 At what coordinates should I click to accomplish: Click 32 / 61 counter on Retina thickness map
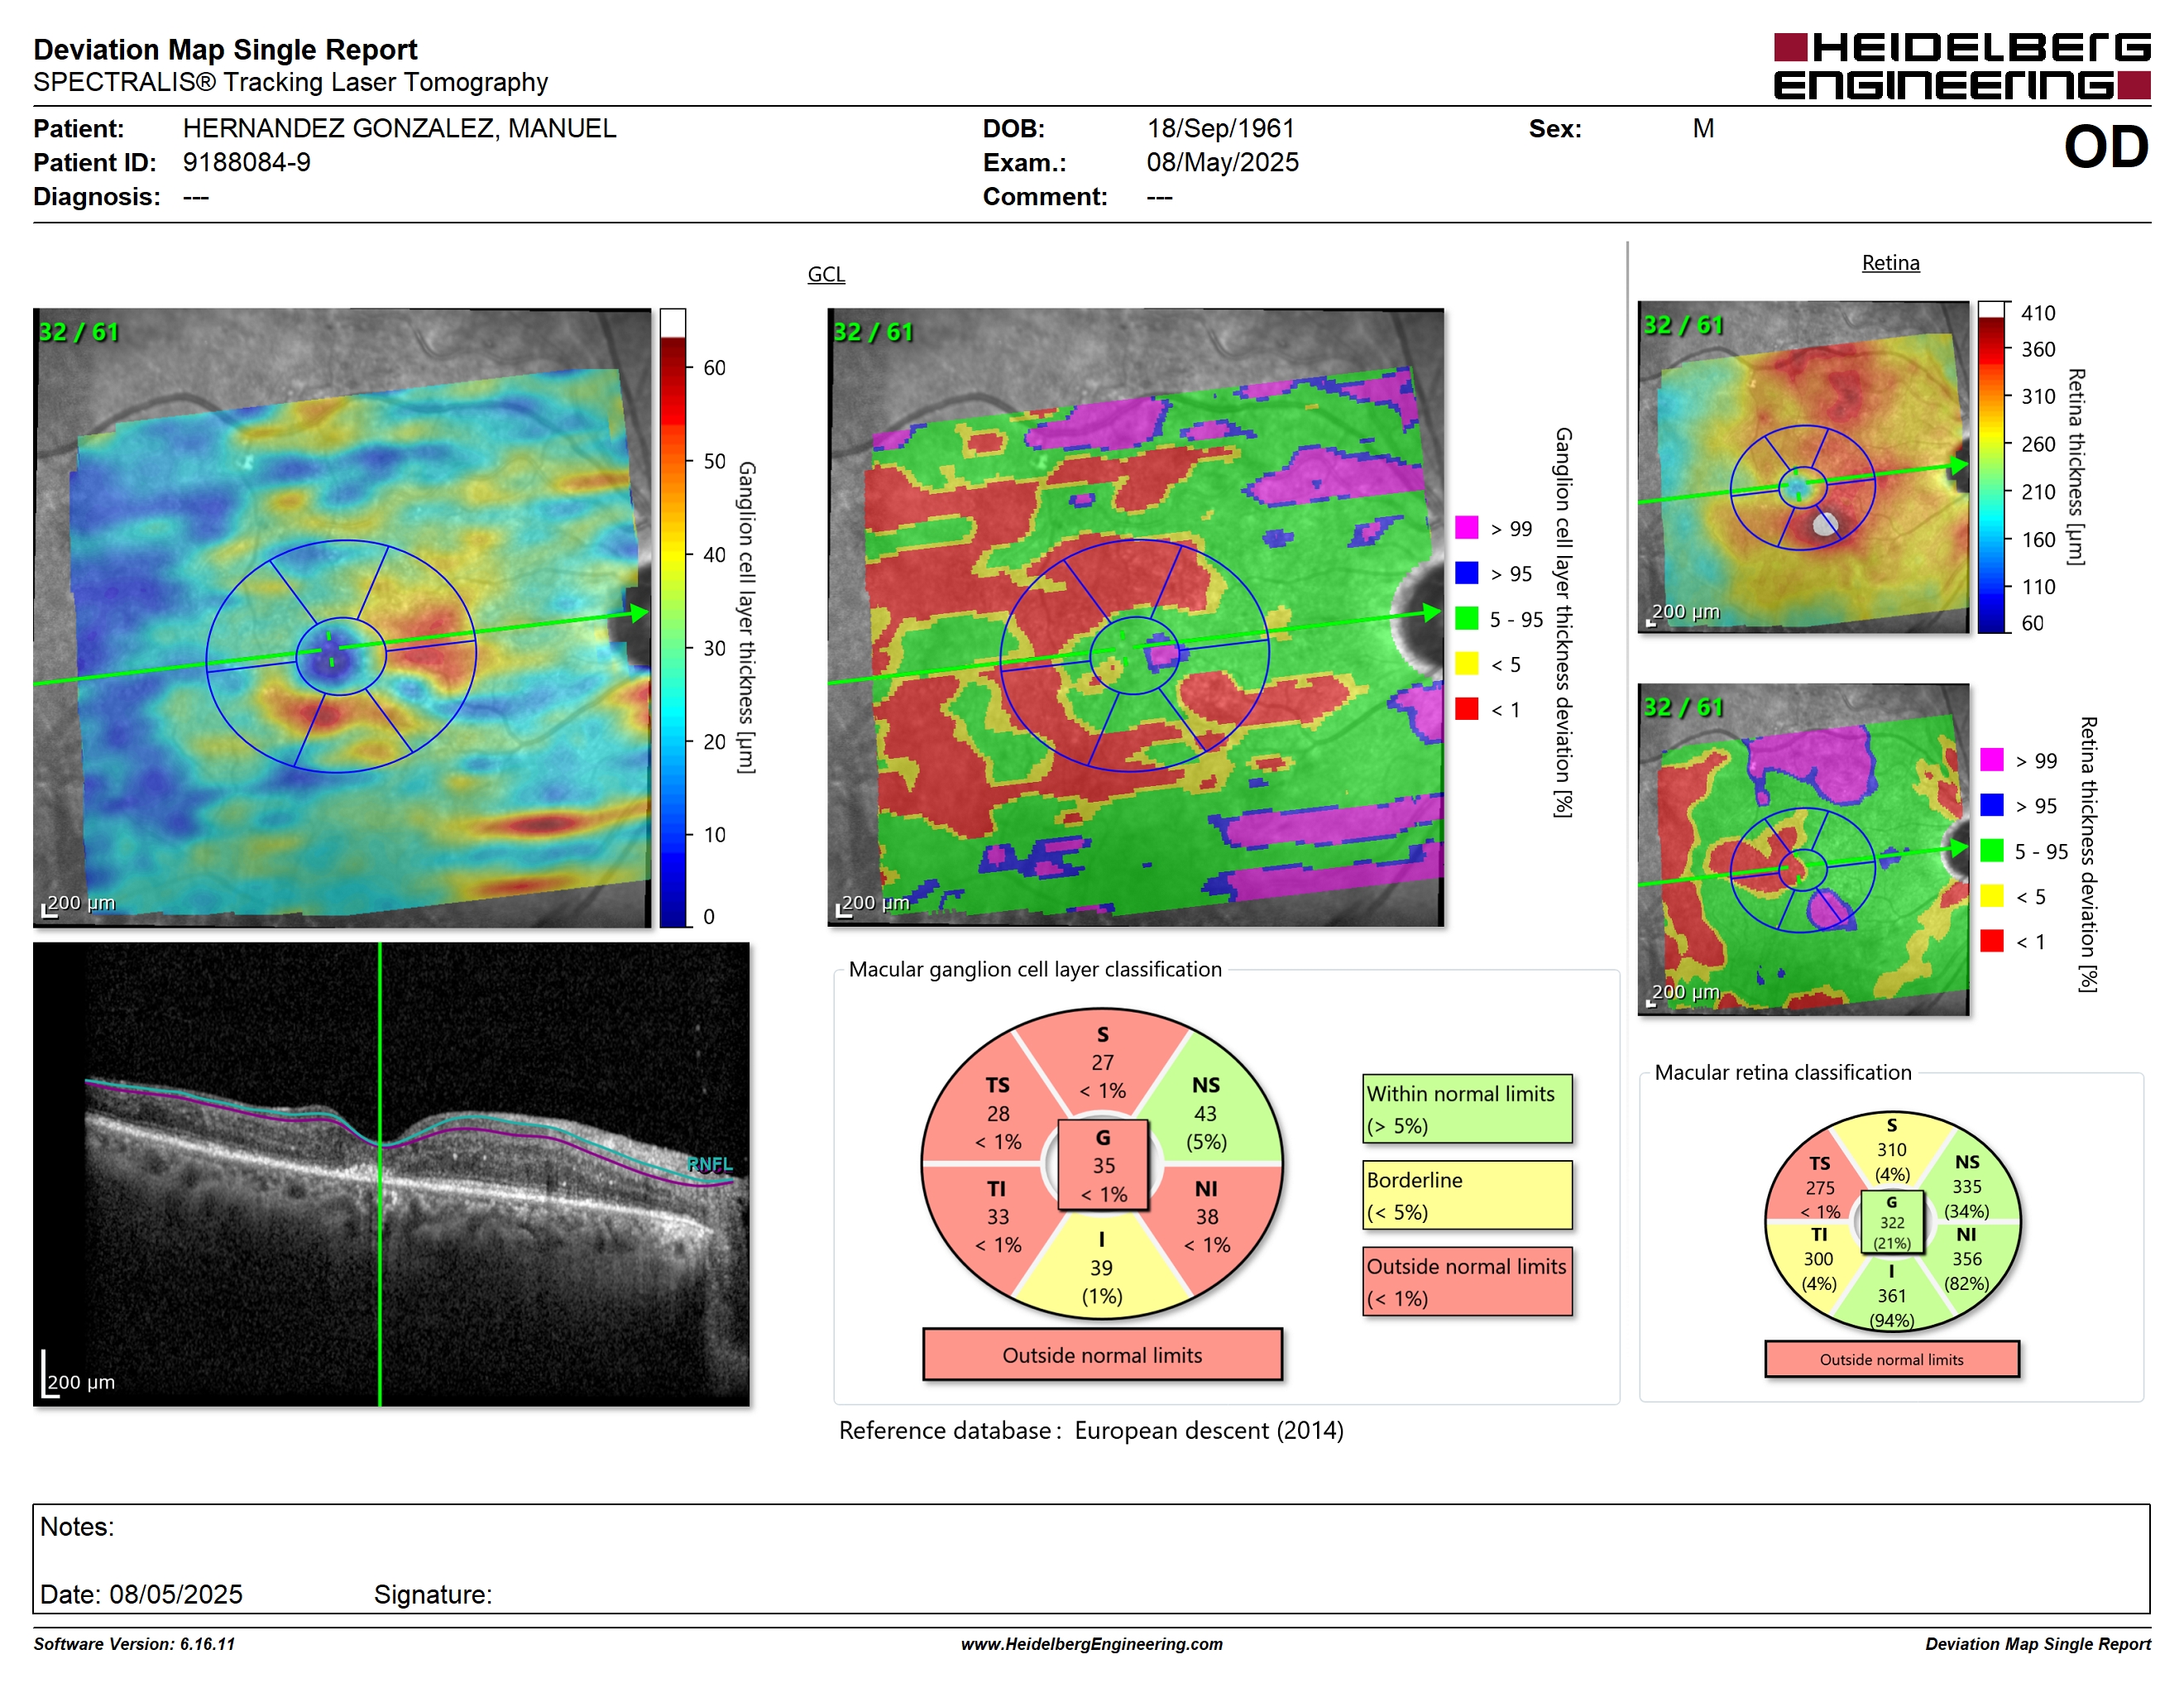click(x=1683, y=325)
